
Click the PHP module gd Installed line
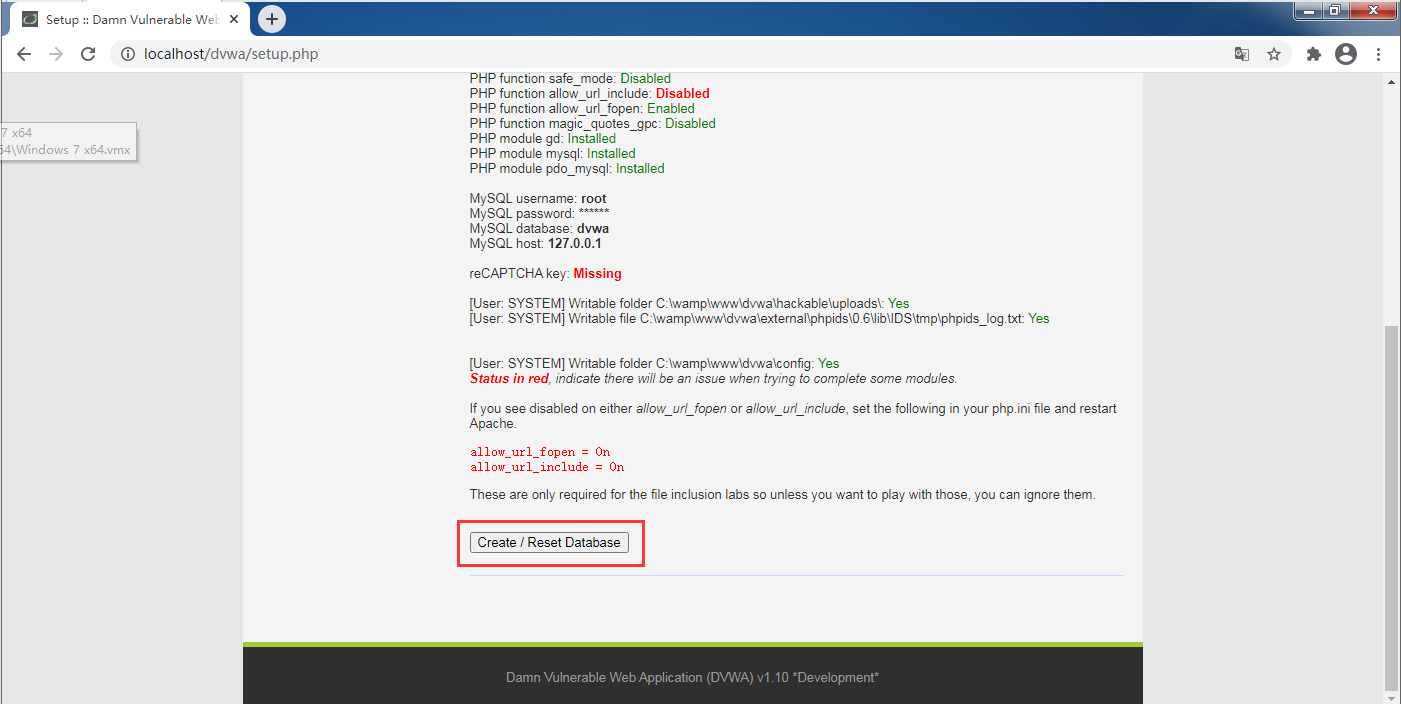(x=543, y=138)
